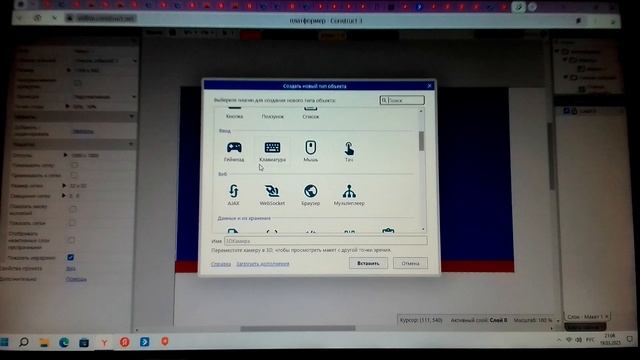640x360 pixels.
Task: Select the Keyboard (Клавиатура) plugin icon
Action: pos(272,147)
